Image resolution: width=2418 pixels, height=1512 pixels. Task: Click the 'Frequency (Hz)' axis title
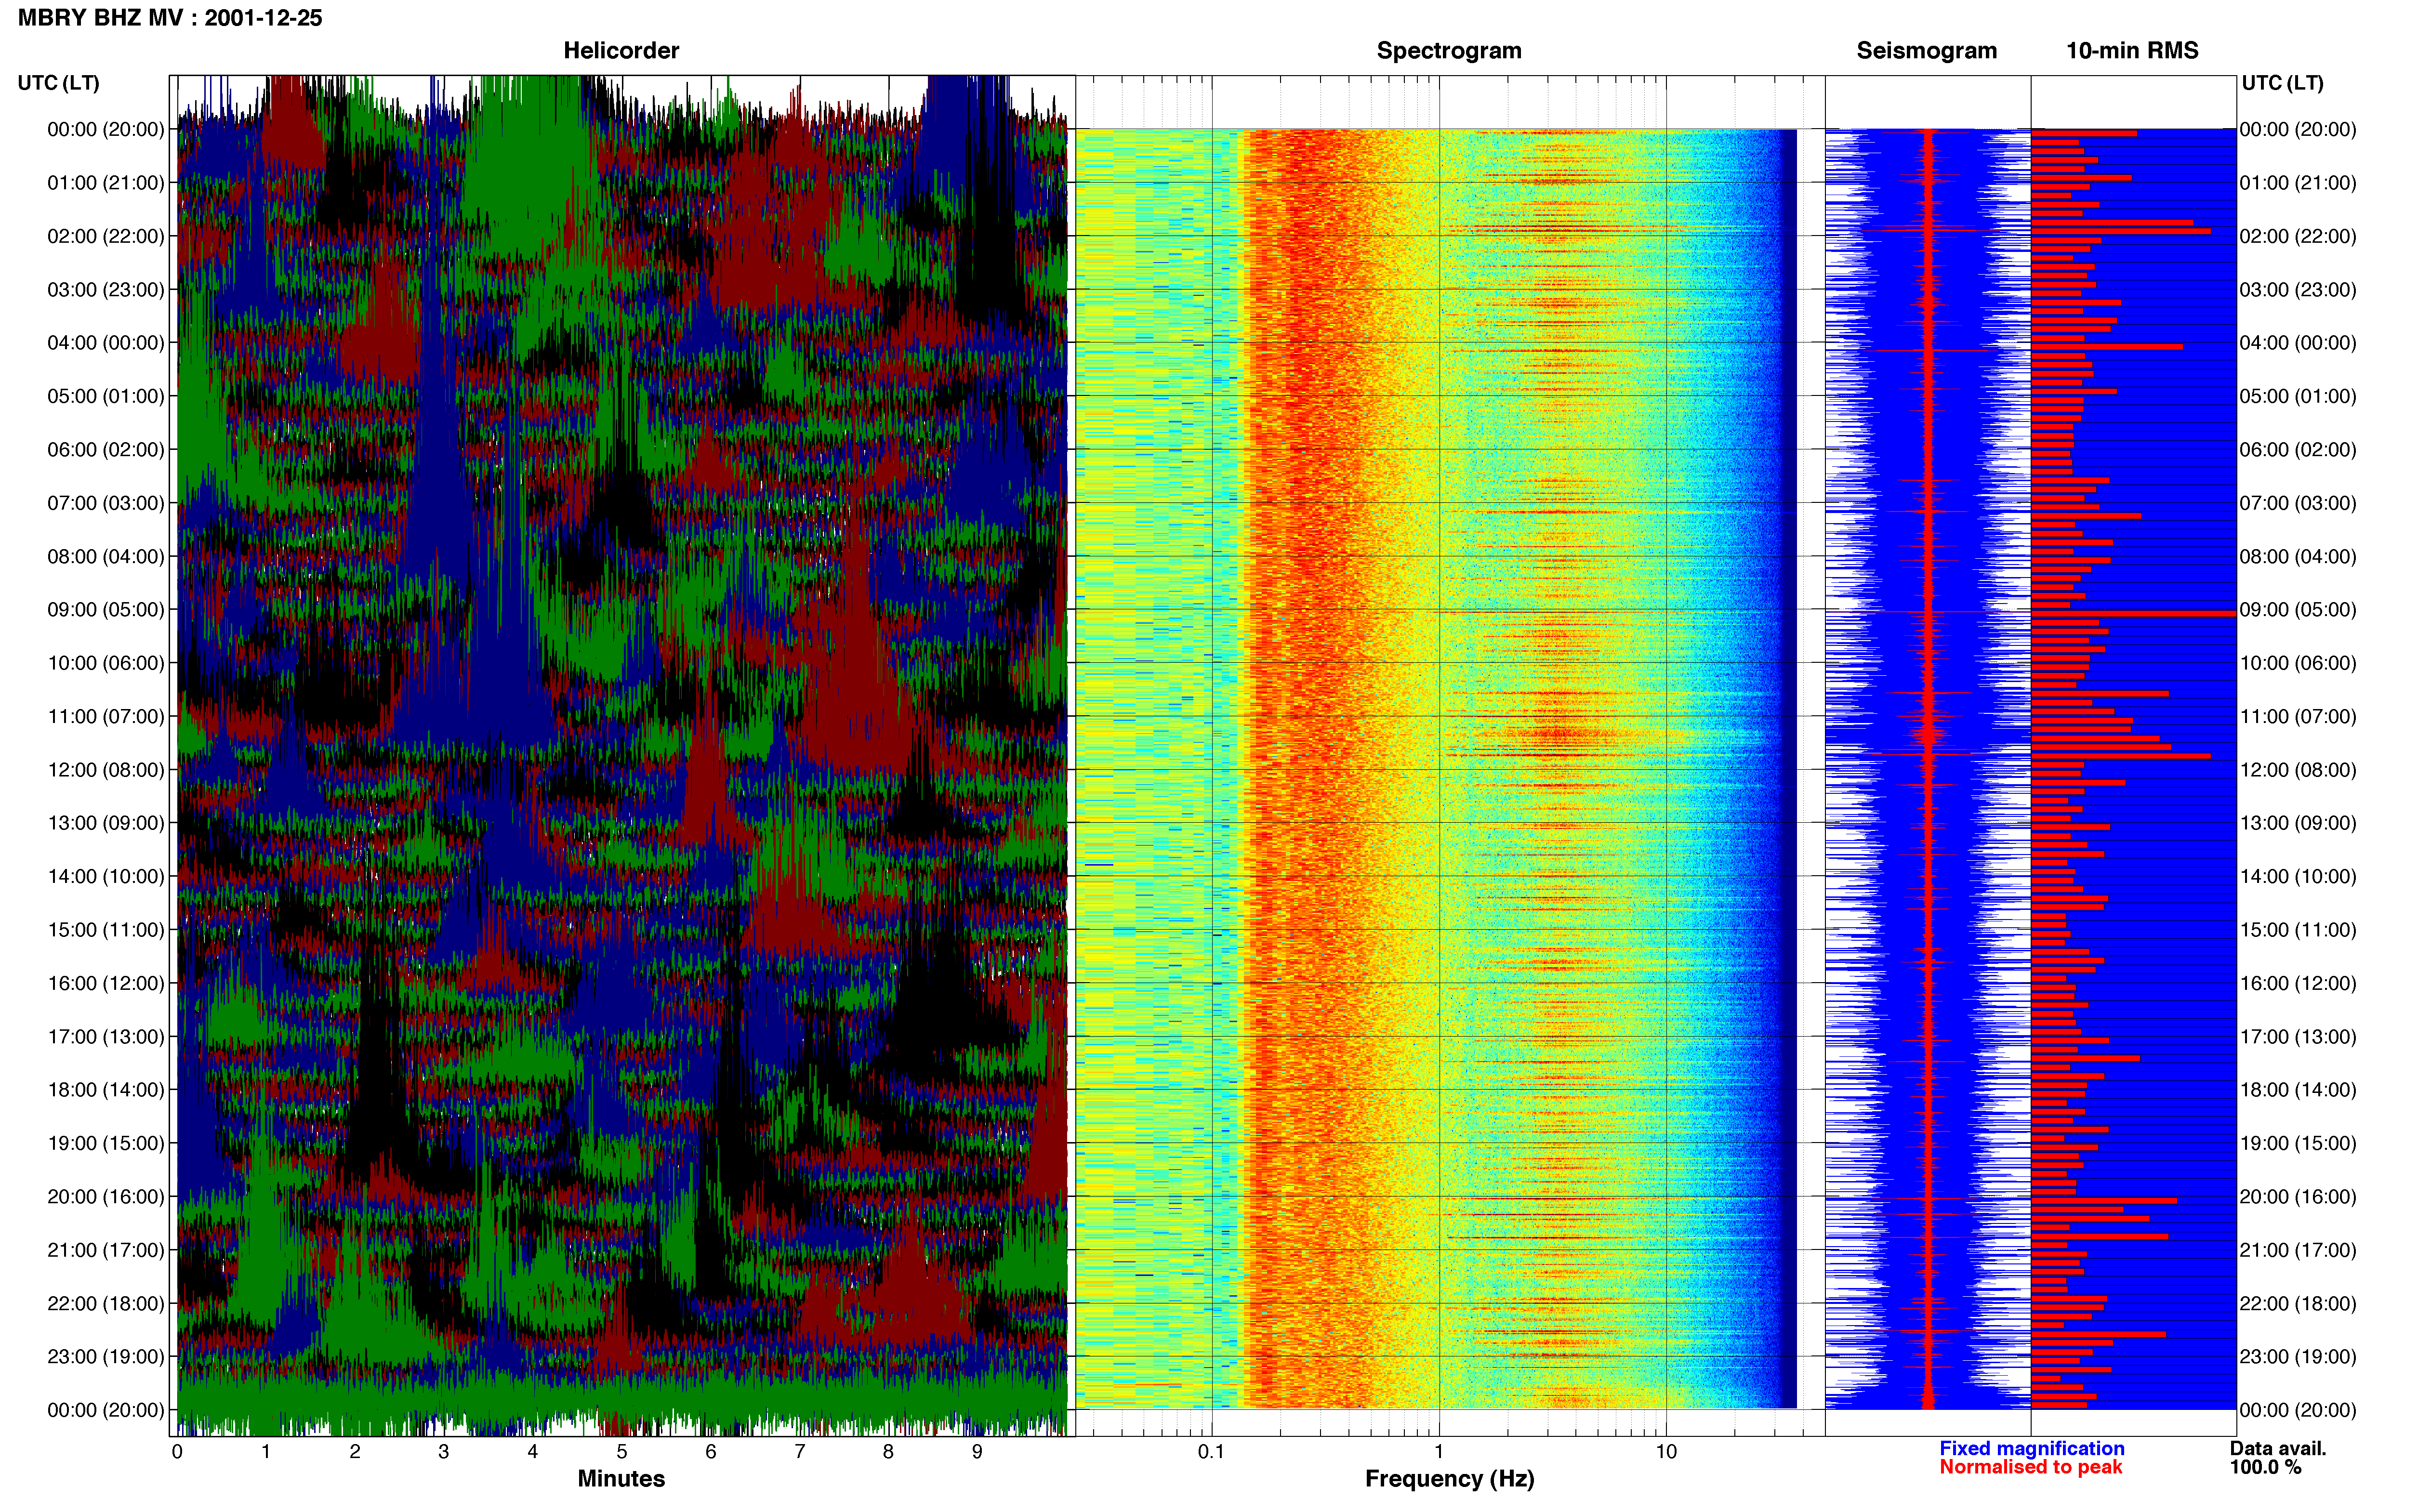click(x=1449, y=1479)
